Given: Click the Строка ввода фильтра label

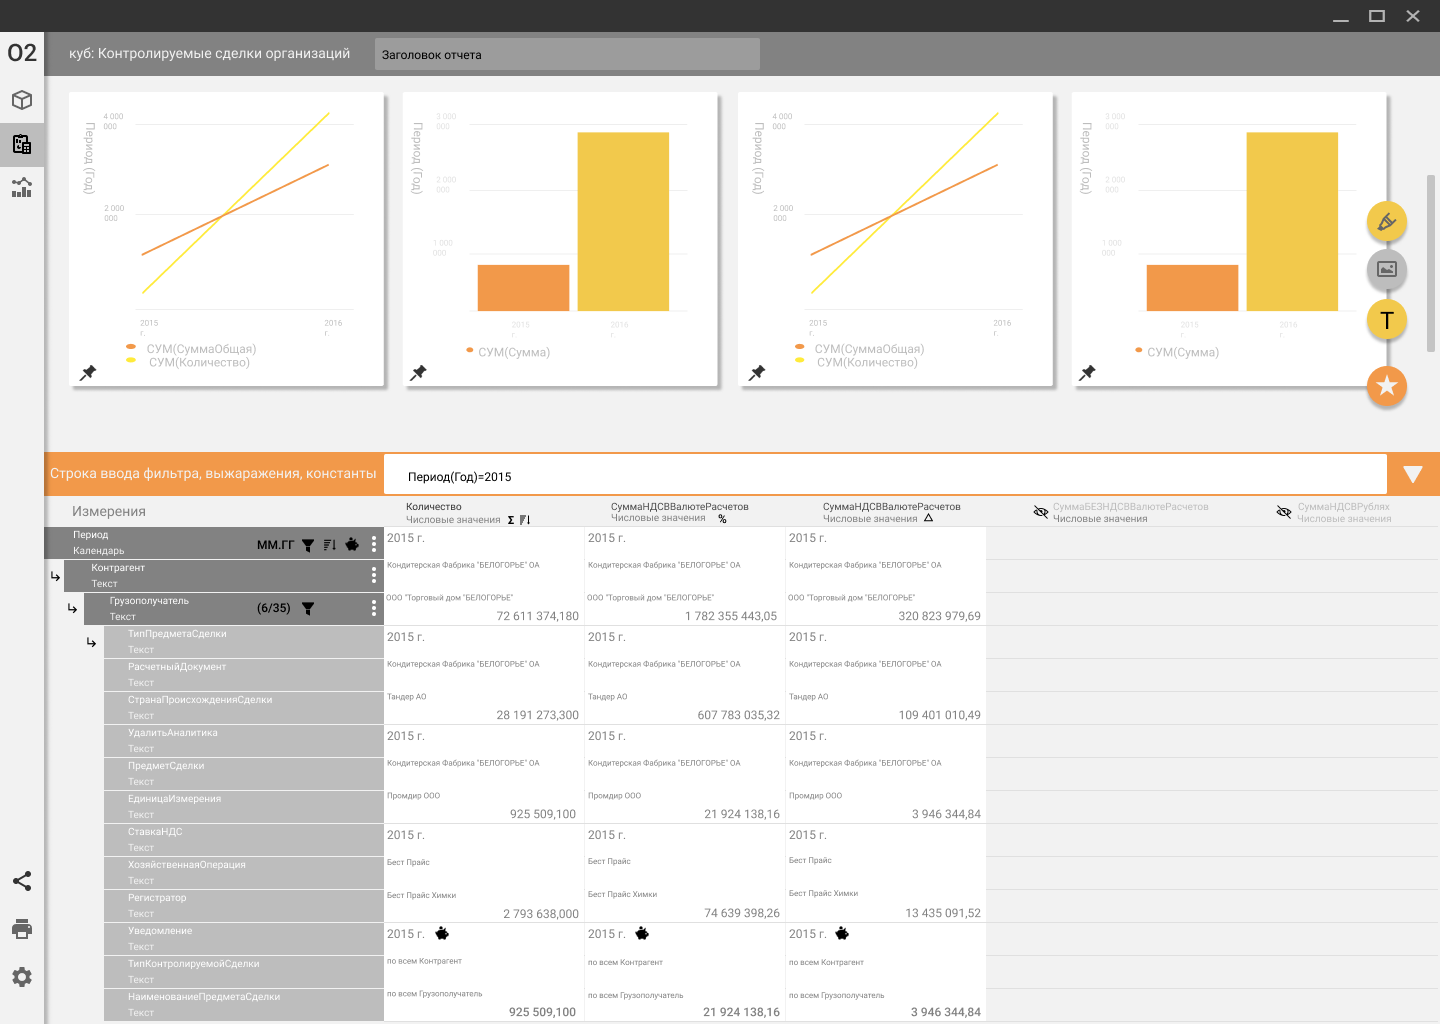Looking at the screenshot, I should click(x=213, y=474).
